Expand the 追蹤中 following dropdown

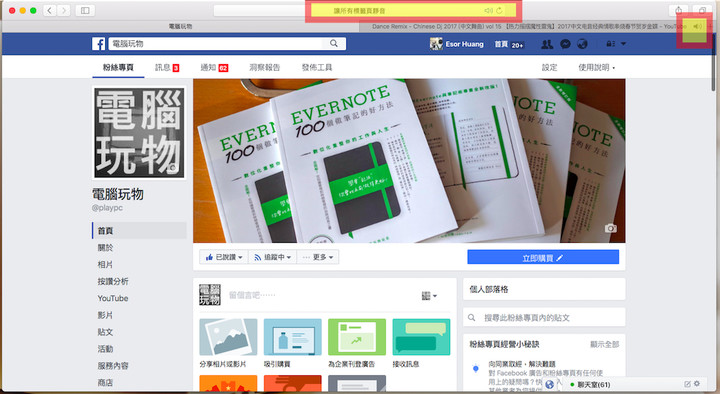pos(273,257)
